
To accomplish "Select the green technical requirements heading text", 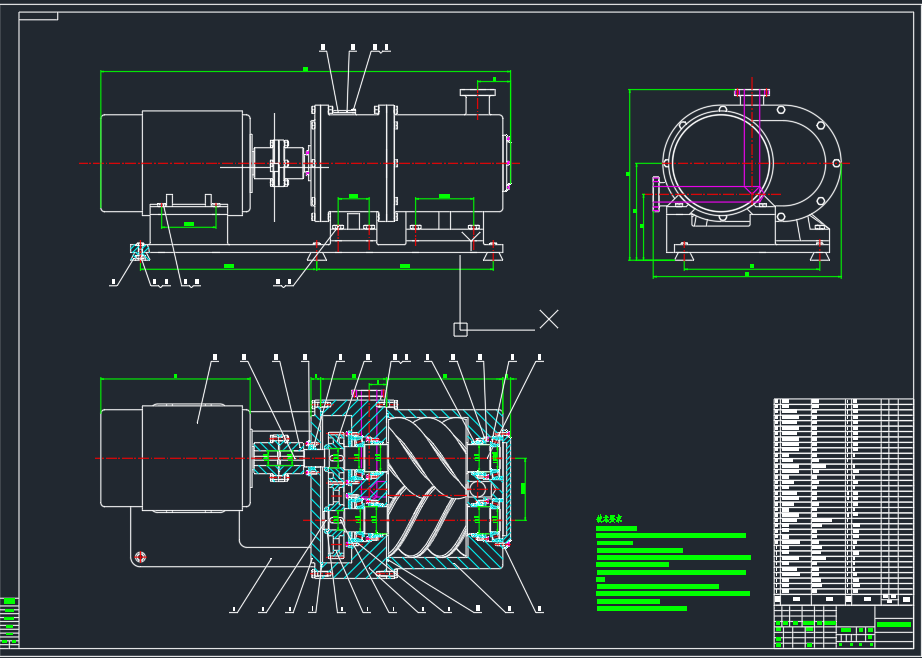I will click(609, 519).
